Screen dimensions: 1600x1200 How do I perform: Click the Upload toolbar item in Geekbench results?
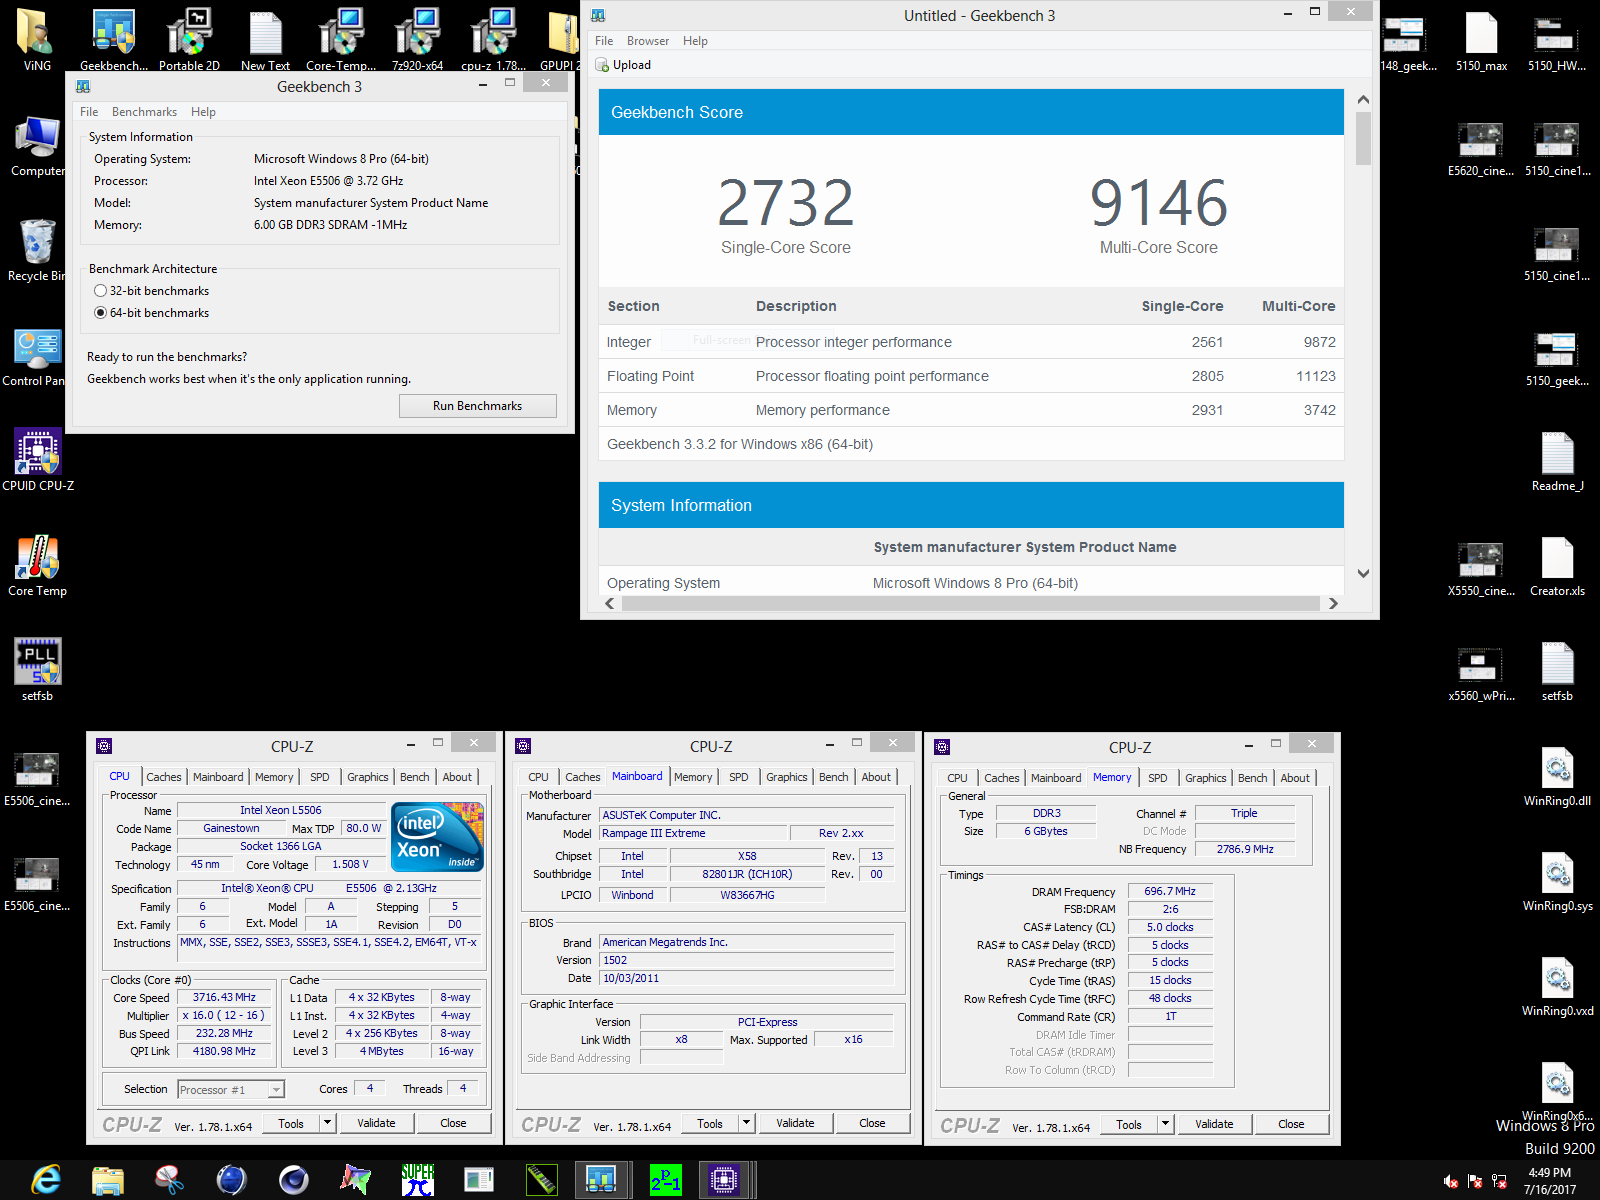pos(623,65)
